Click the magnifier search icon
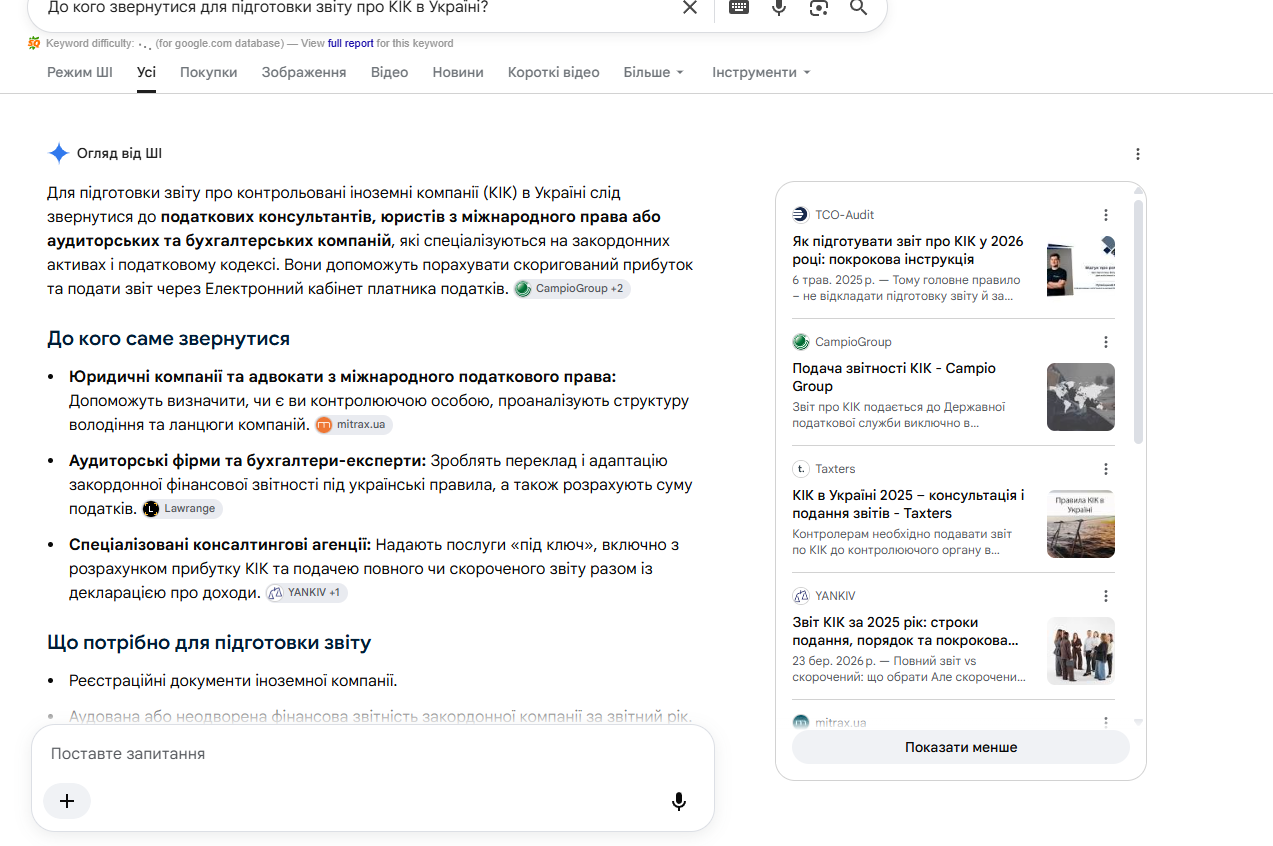Screen dimensions: 1273x846 click(858, 8)
